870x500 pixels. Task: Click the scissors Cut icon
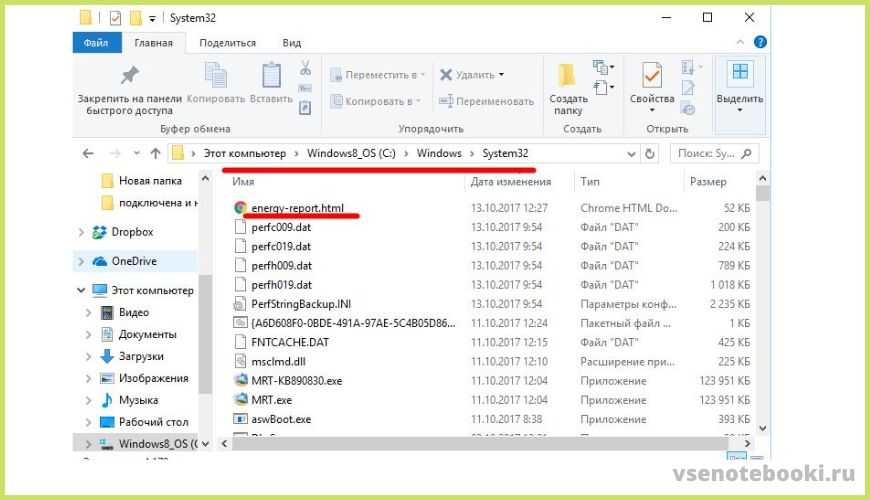tap(306, 70)
